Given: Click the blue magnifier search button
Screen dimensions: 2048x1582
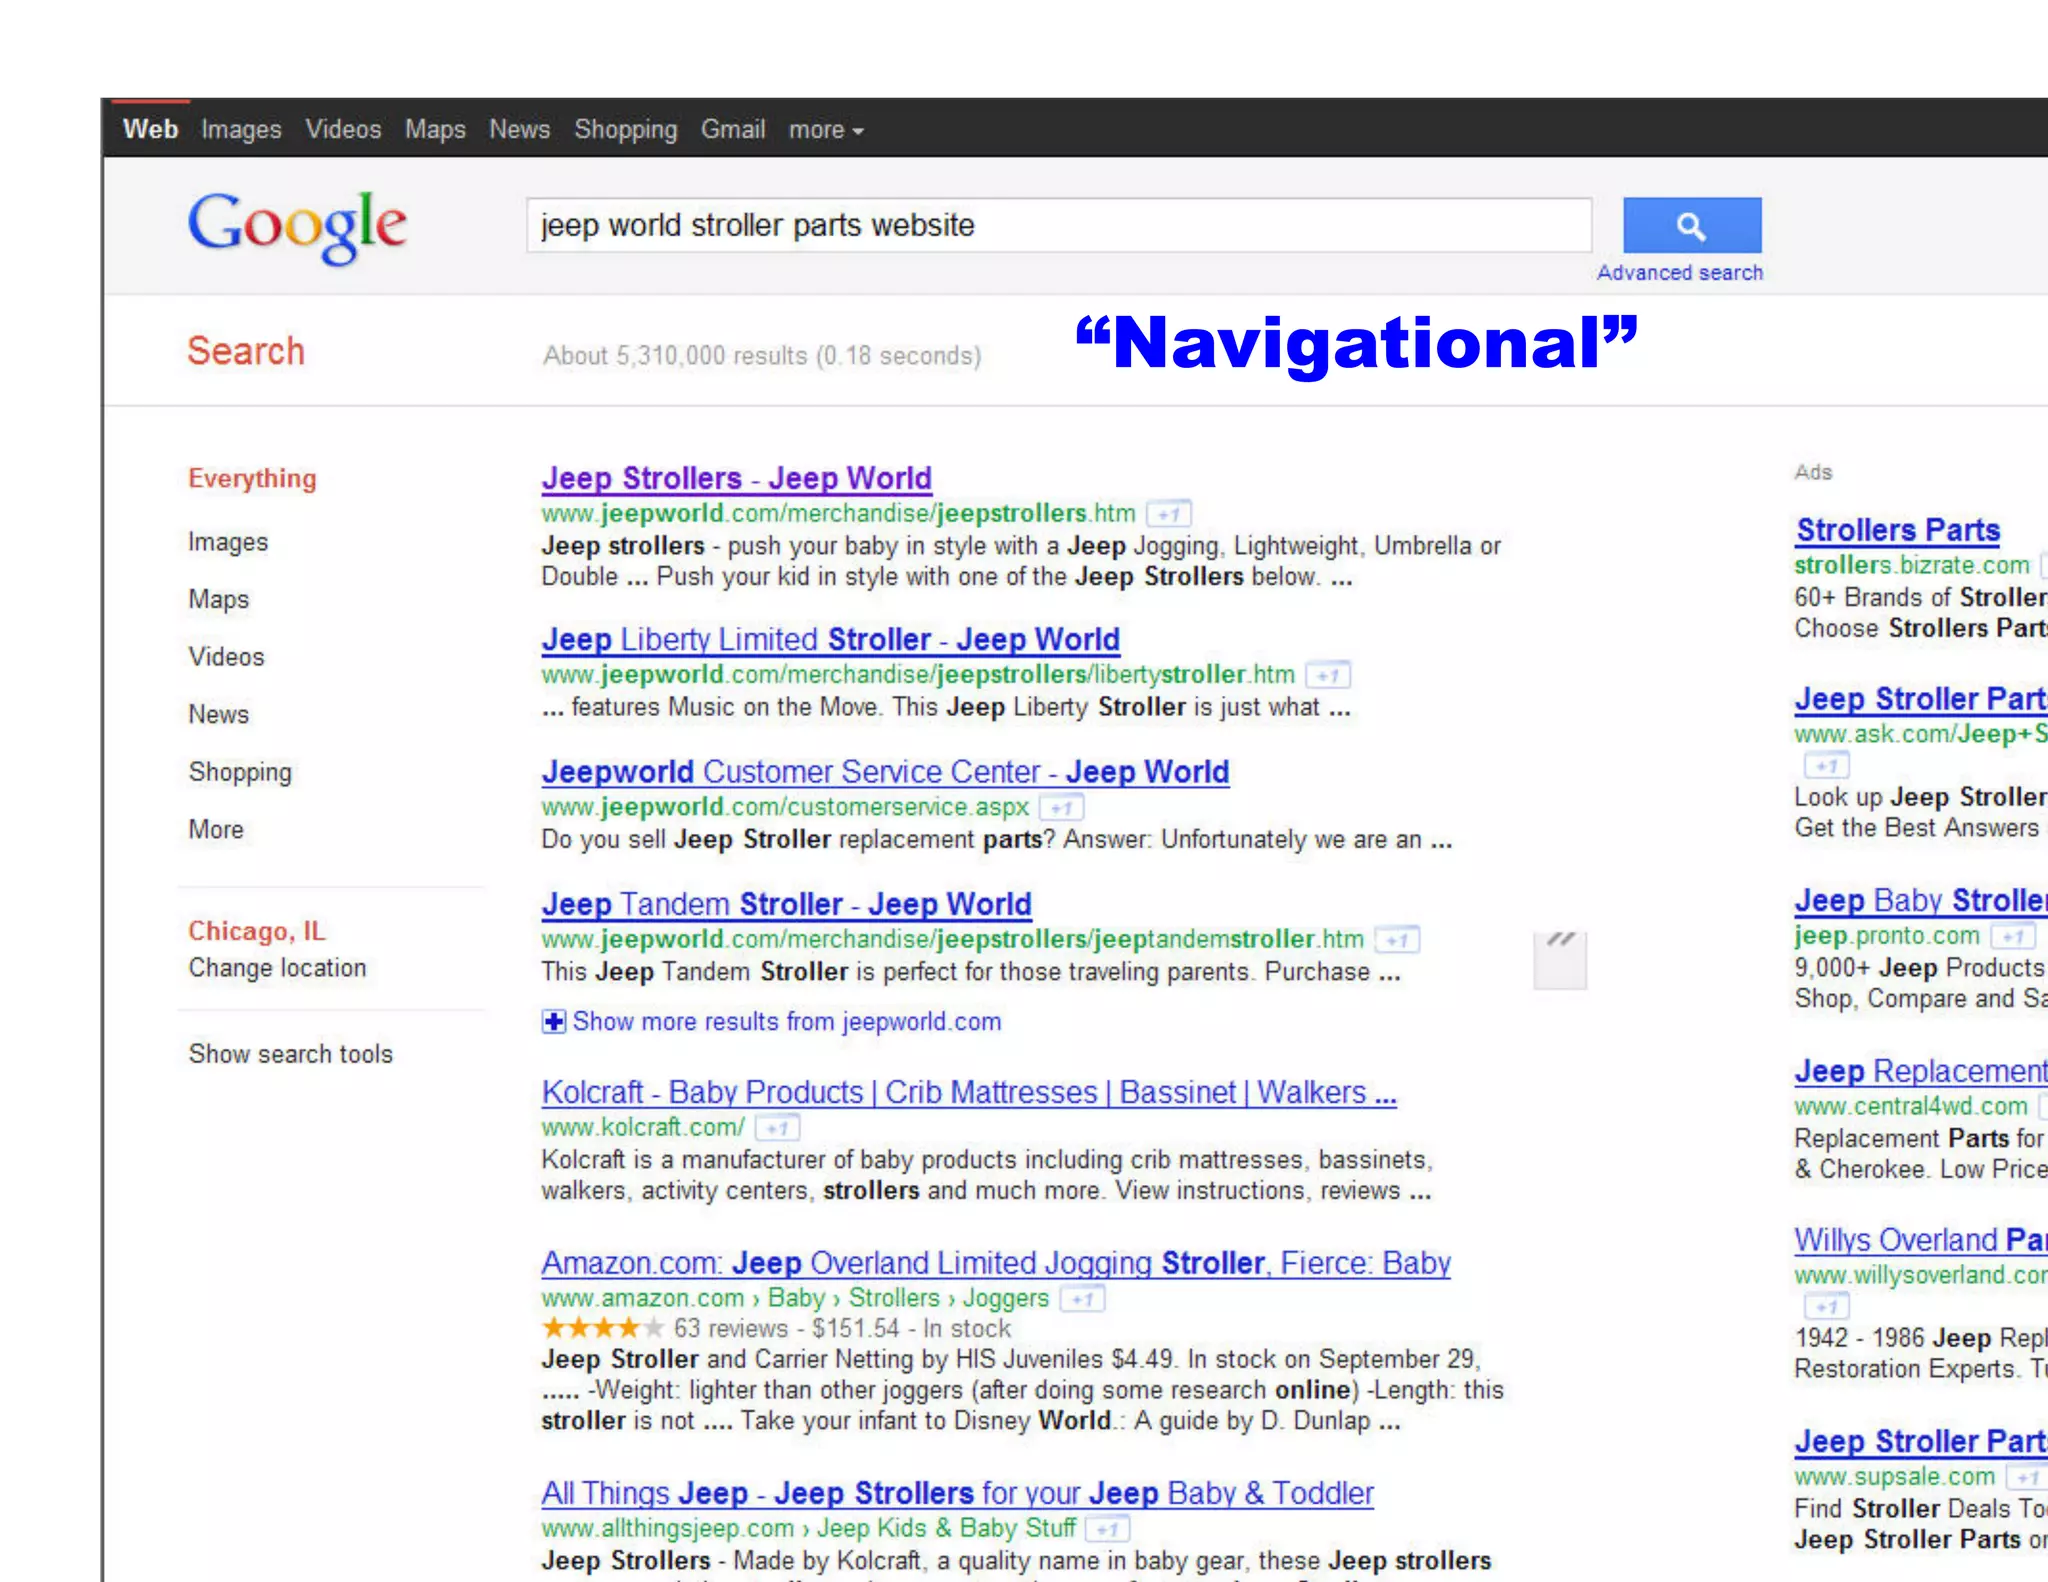Looking at the screenshot, I should [1691, 225].
